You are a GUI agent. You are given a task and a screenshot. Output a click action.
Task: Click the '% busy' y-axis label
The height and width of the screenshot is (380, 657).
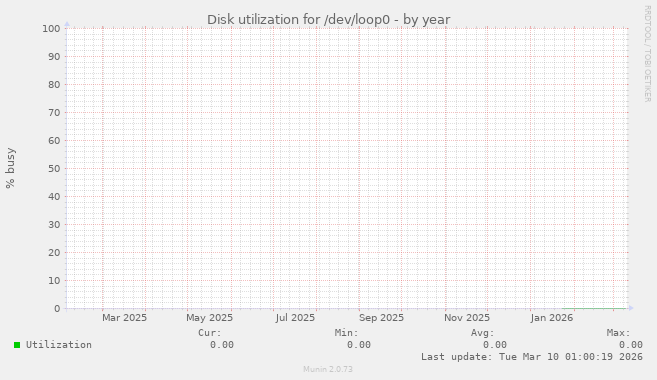tap(10, 168)
